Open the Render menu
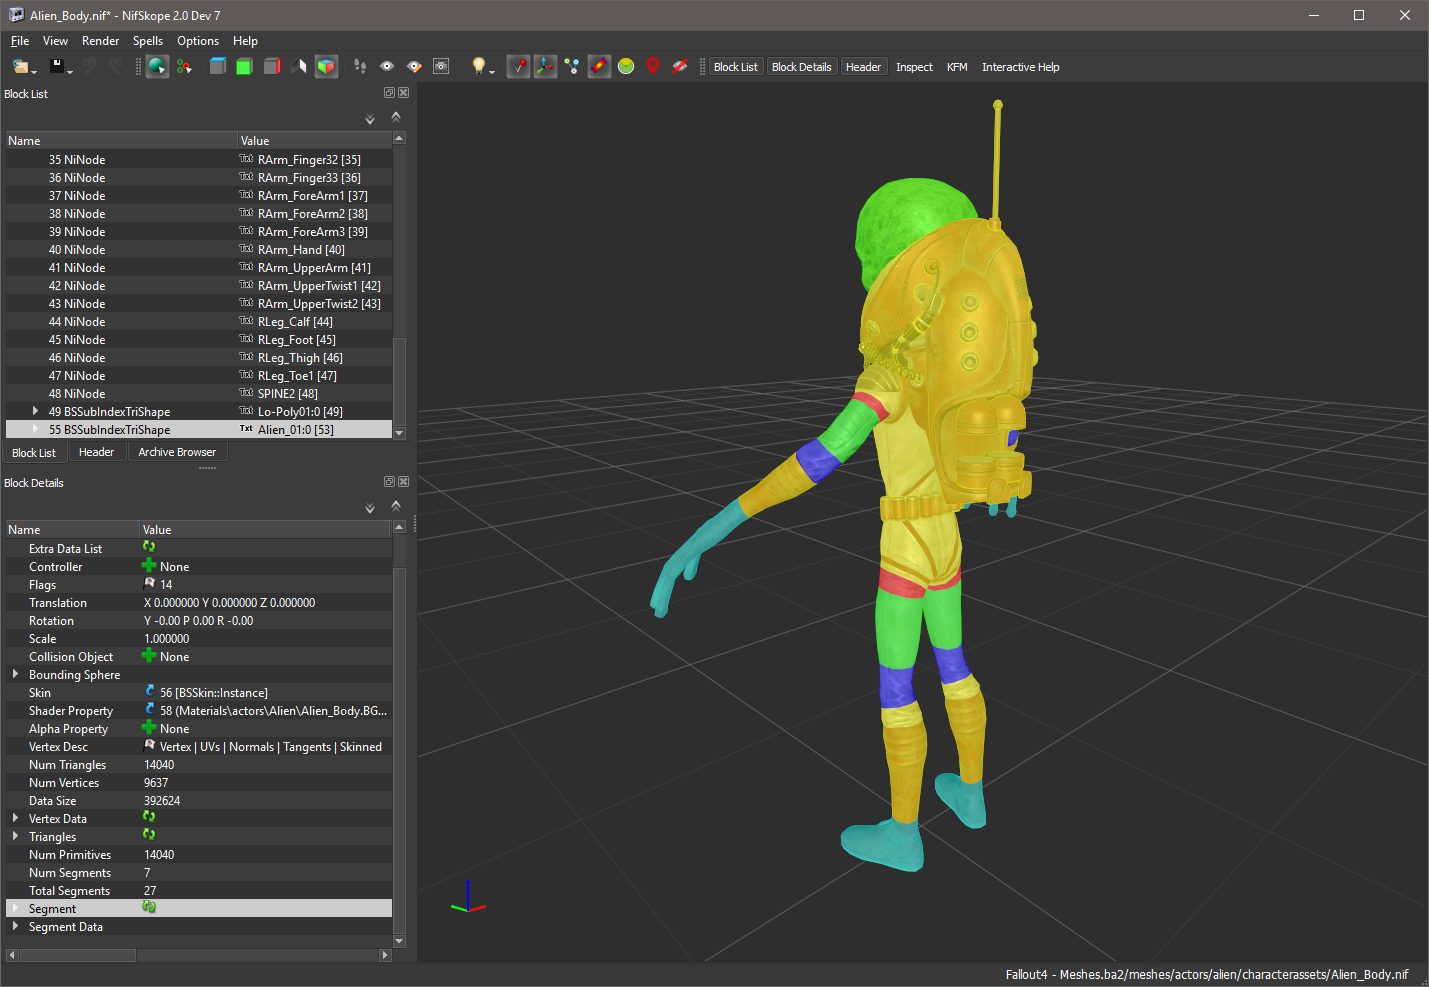The height and width of the screenshot is (987, 1429). [x=100, y=41]
